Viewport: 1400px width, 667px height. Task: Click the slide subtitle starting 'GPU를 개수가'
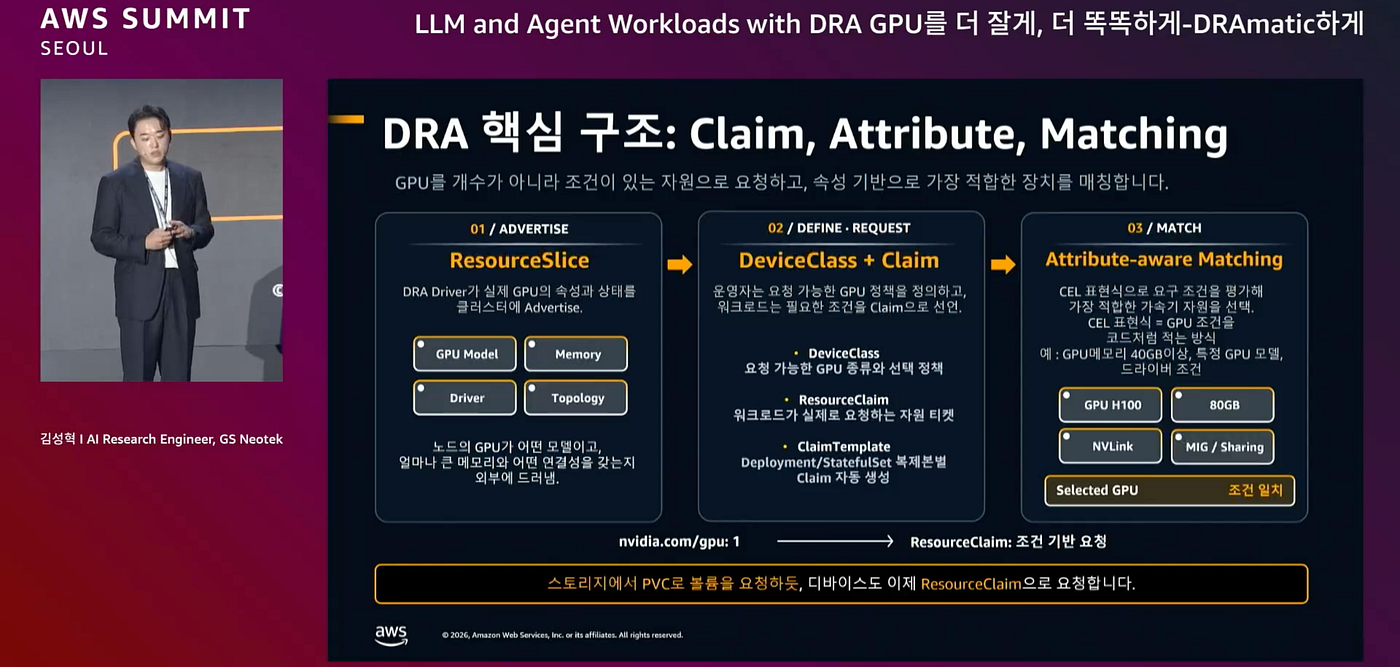(x=782, y=183)
